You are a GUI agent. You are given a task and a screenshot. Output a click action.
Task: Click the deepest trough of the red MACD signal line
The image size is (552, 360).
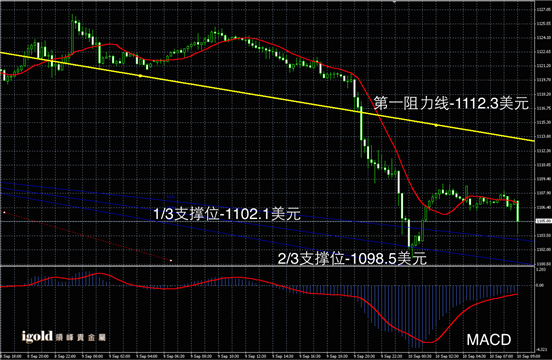428,342
